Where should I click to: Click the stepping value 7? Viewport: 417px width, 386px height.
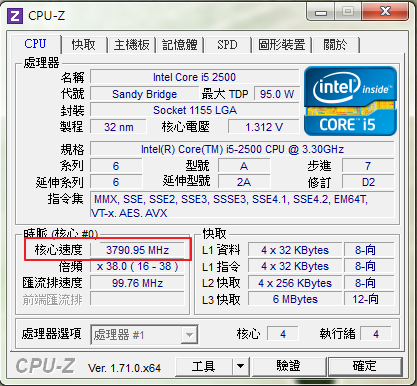pos(368,166)
